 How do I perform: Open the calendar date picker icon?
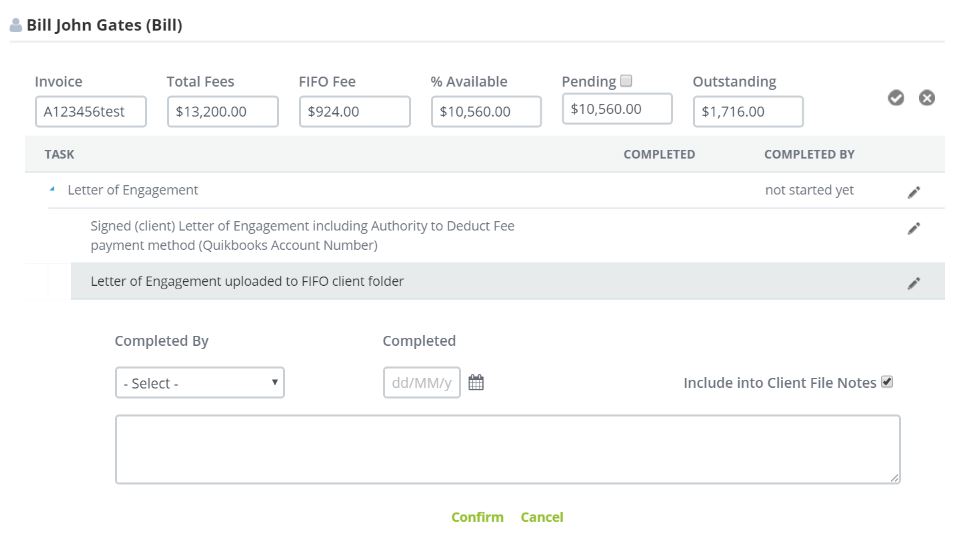point(476,382)
